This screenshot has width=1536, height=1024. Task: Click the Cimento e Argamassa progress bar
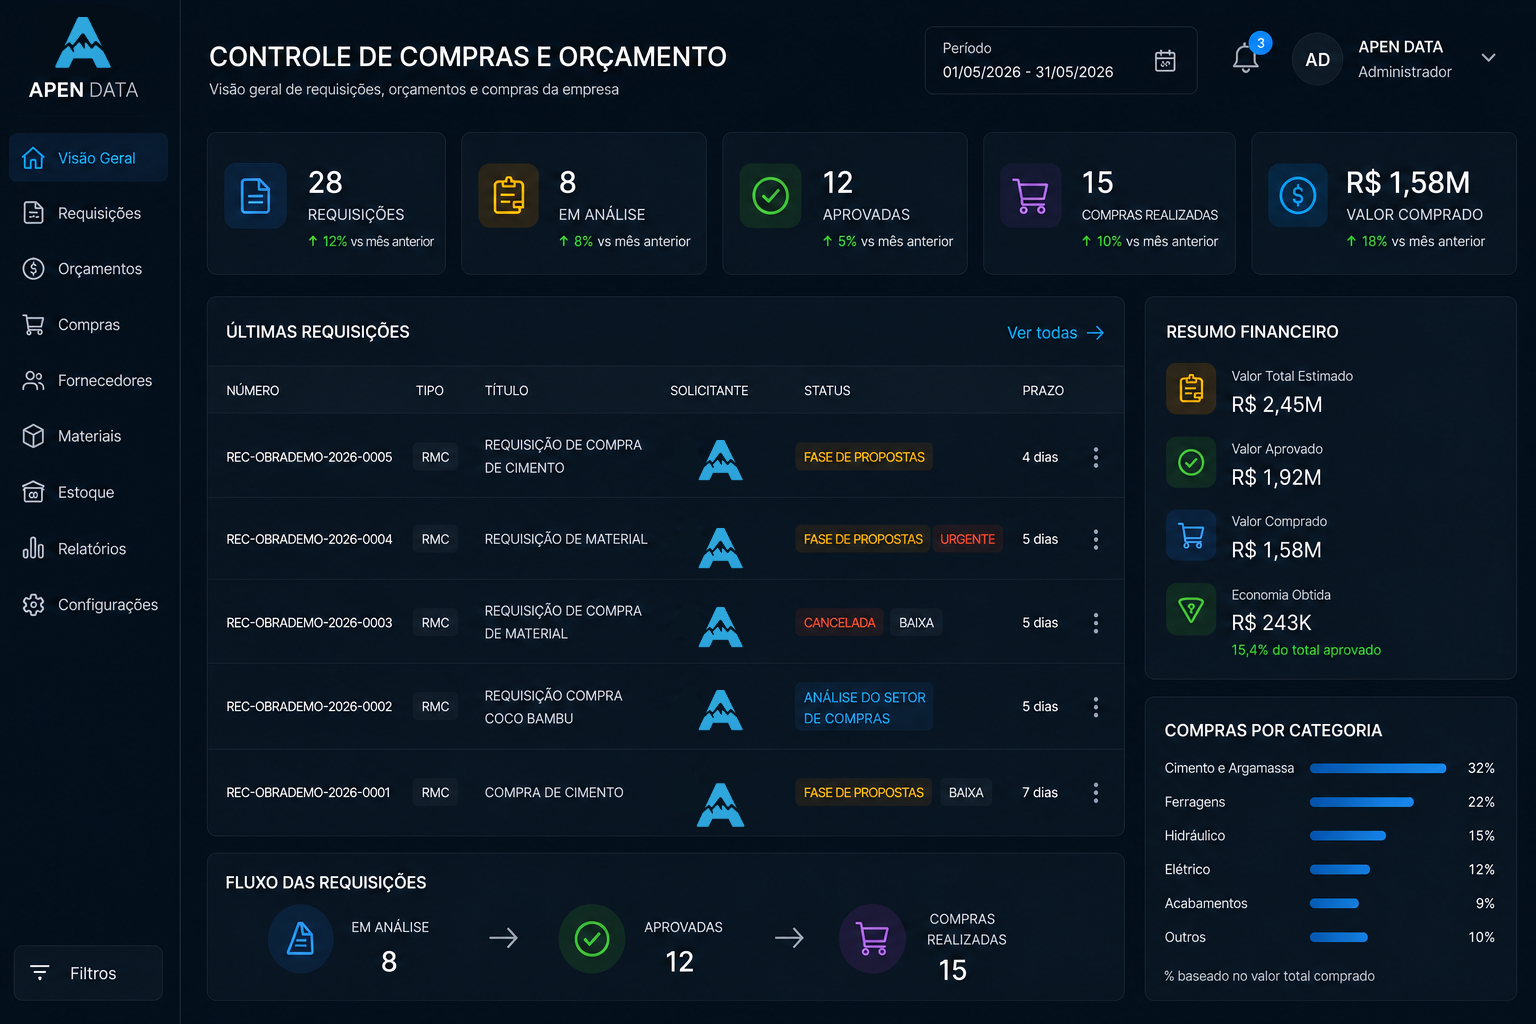[x=1378, y=768]
